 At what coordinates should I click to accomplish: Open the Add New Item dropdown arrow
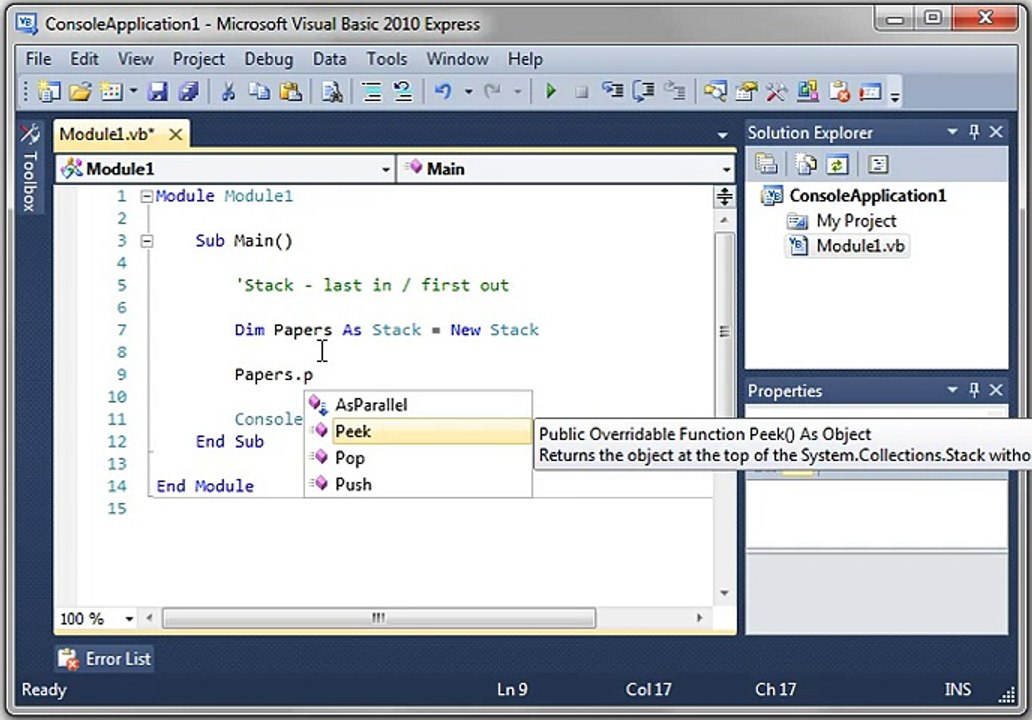point(133,91)
